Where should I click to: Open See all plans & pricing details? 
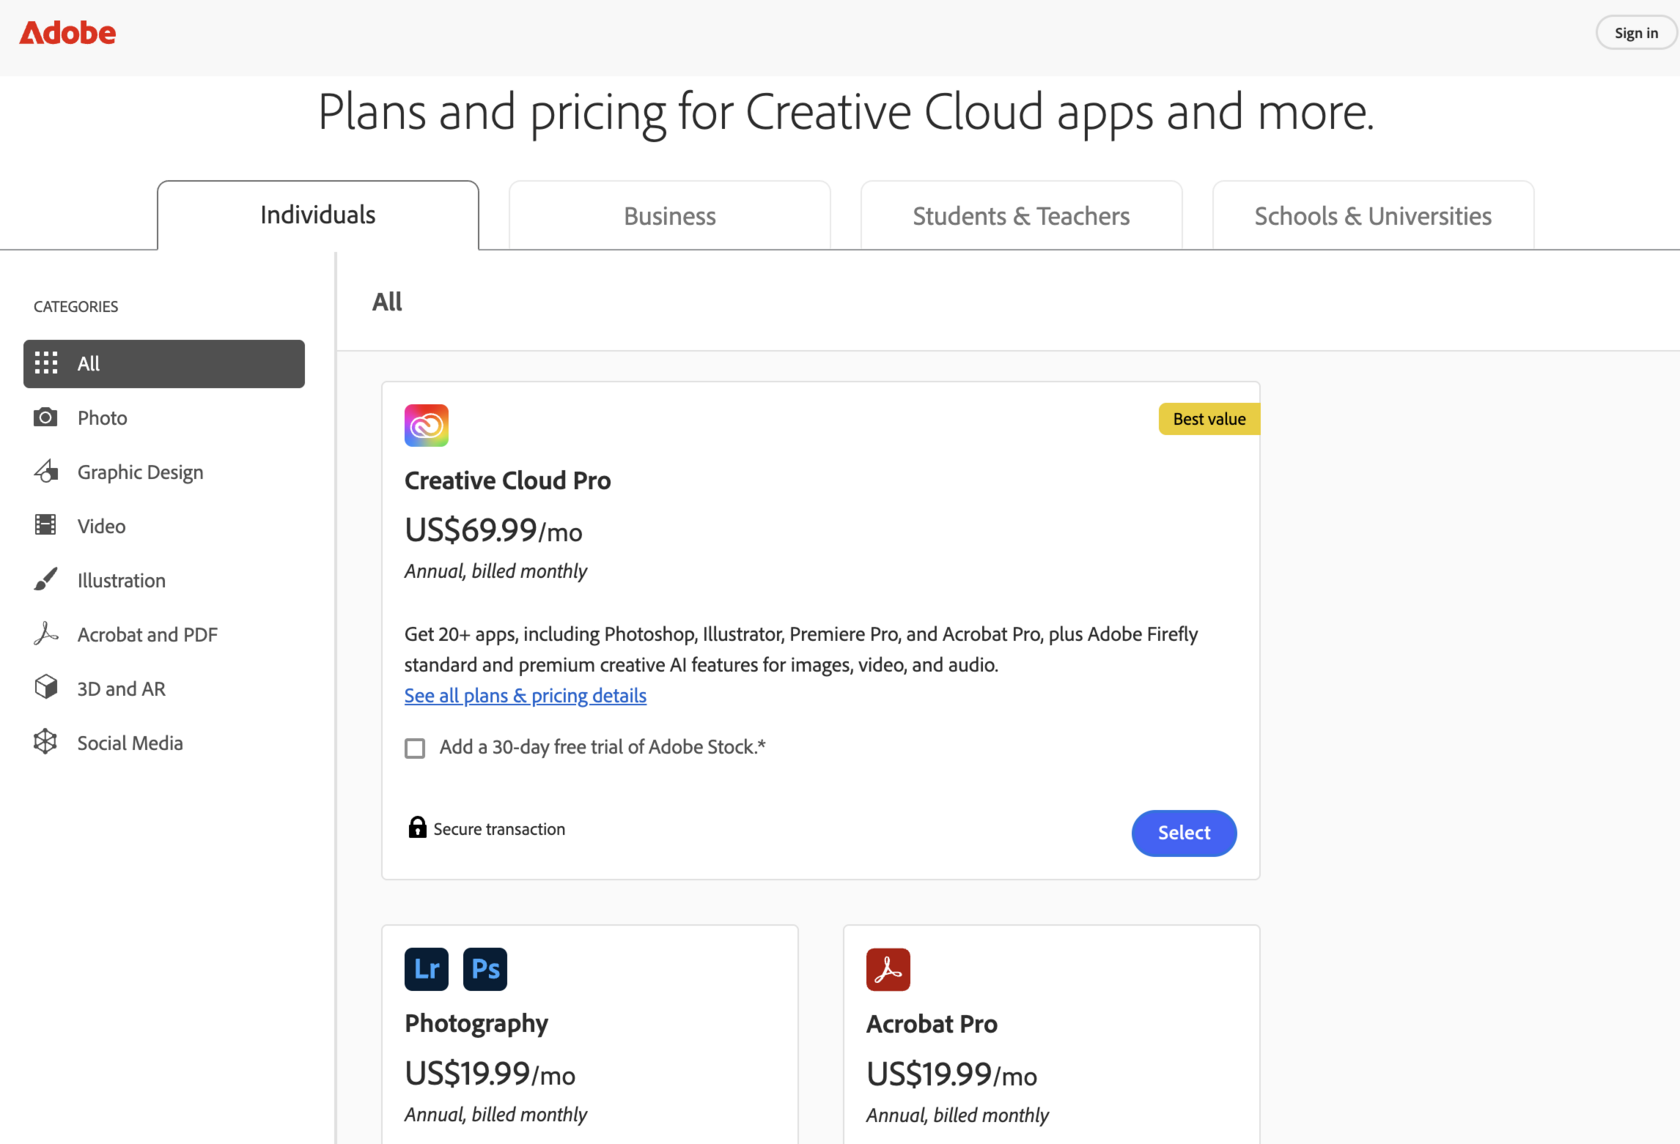[x=525, y=696]
